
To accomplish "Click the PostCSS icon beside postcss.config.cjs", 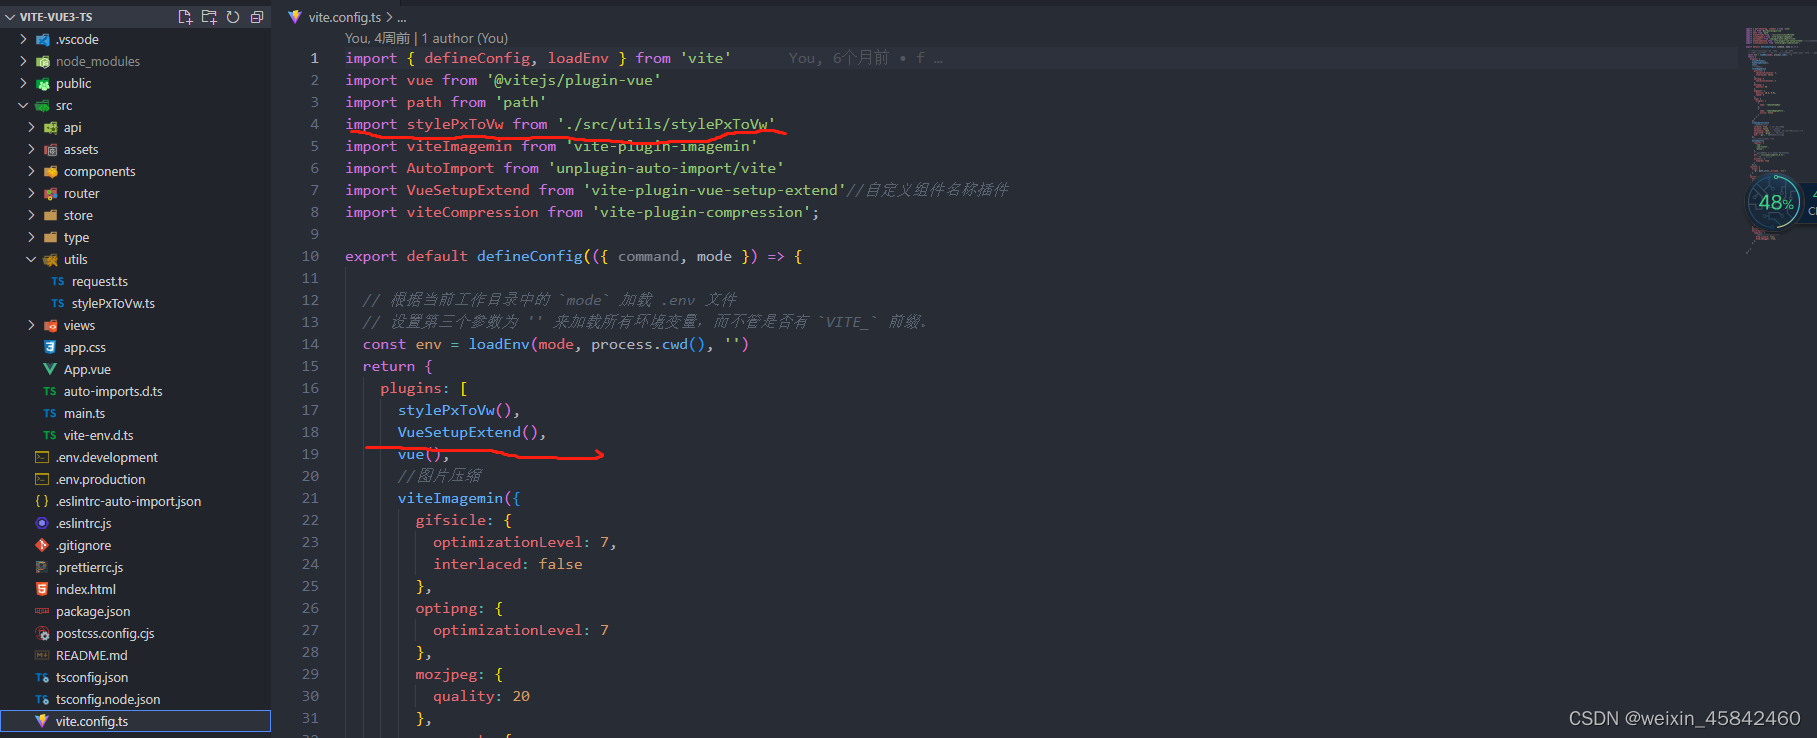I will (42, 634).
